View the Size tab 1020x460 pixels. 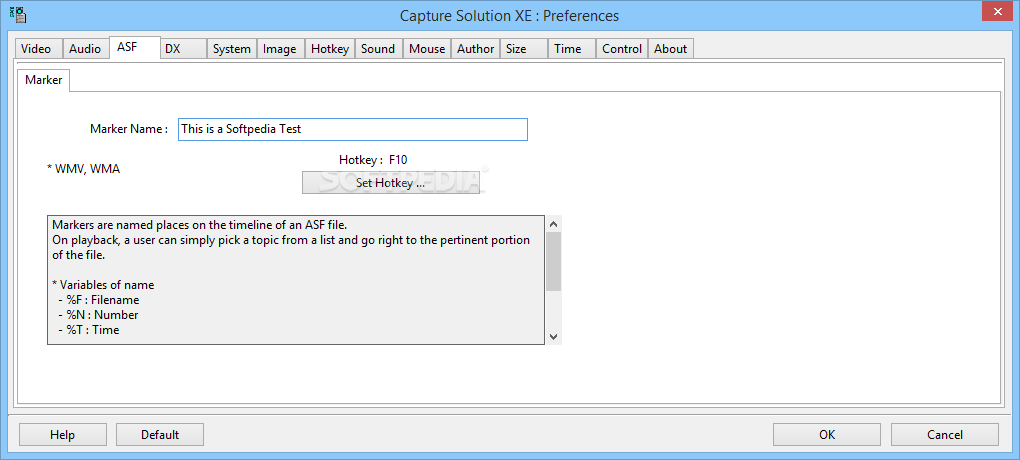516,49
